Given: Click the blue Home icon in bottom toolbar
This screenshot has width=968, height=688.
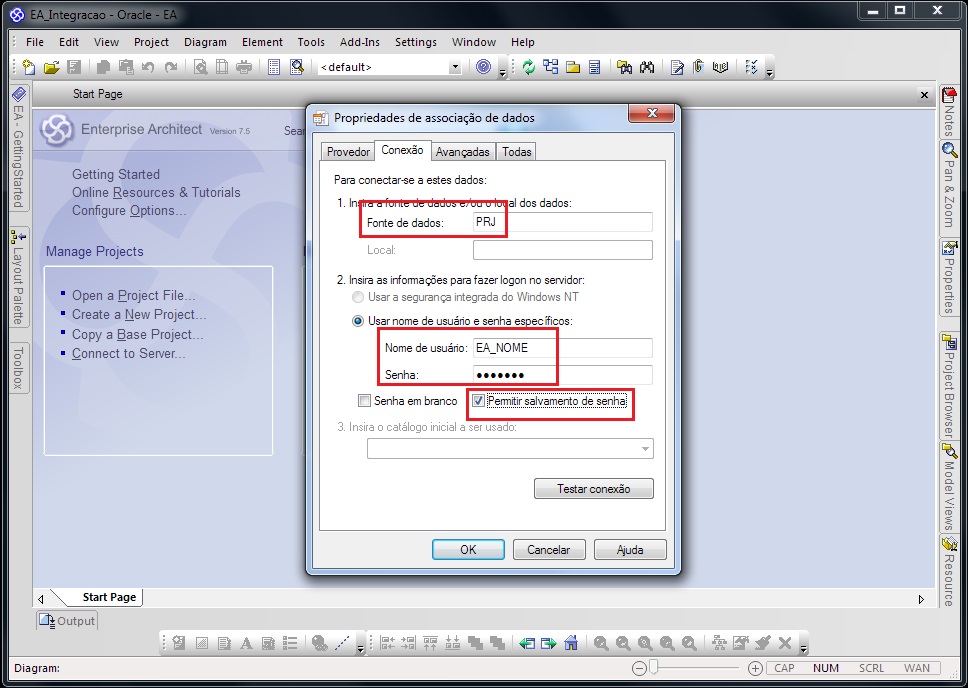Looking at the screenshot, I should 571,644.
